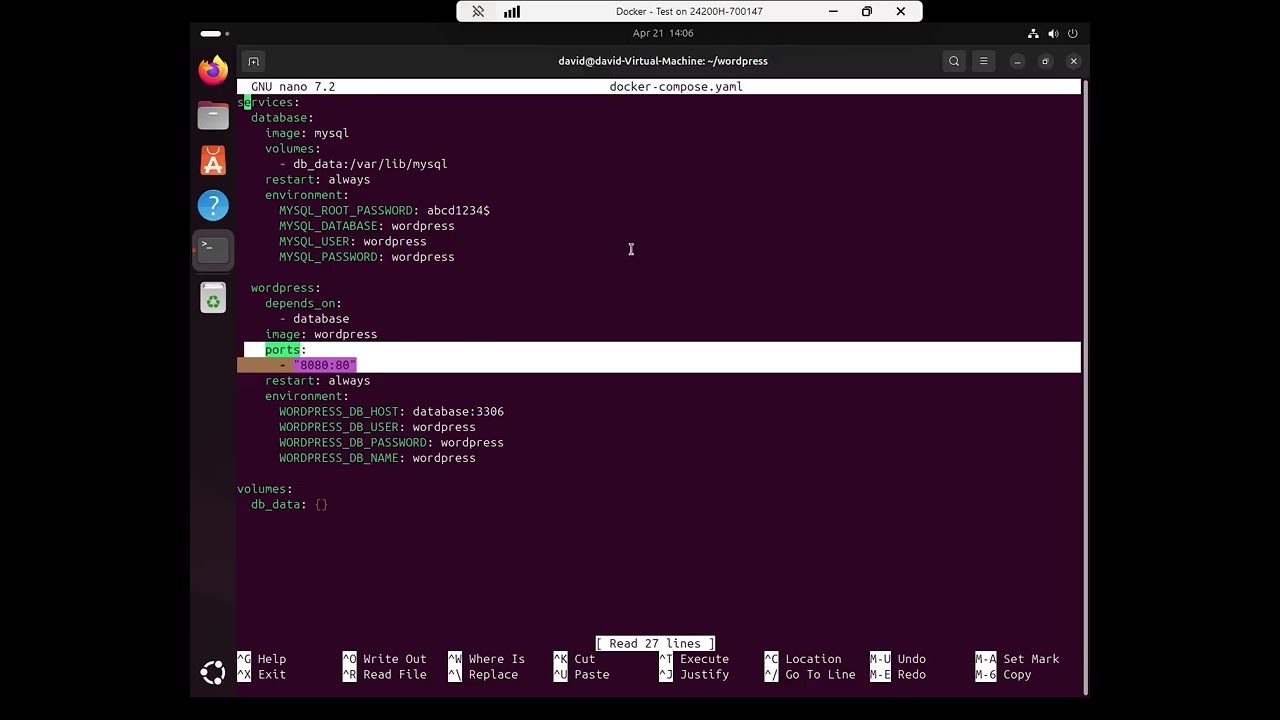The image size is (1280, 720).
Task: Click the M-6 Copy shortcut
Action: click(x=1004, y=675)
